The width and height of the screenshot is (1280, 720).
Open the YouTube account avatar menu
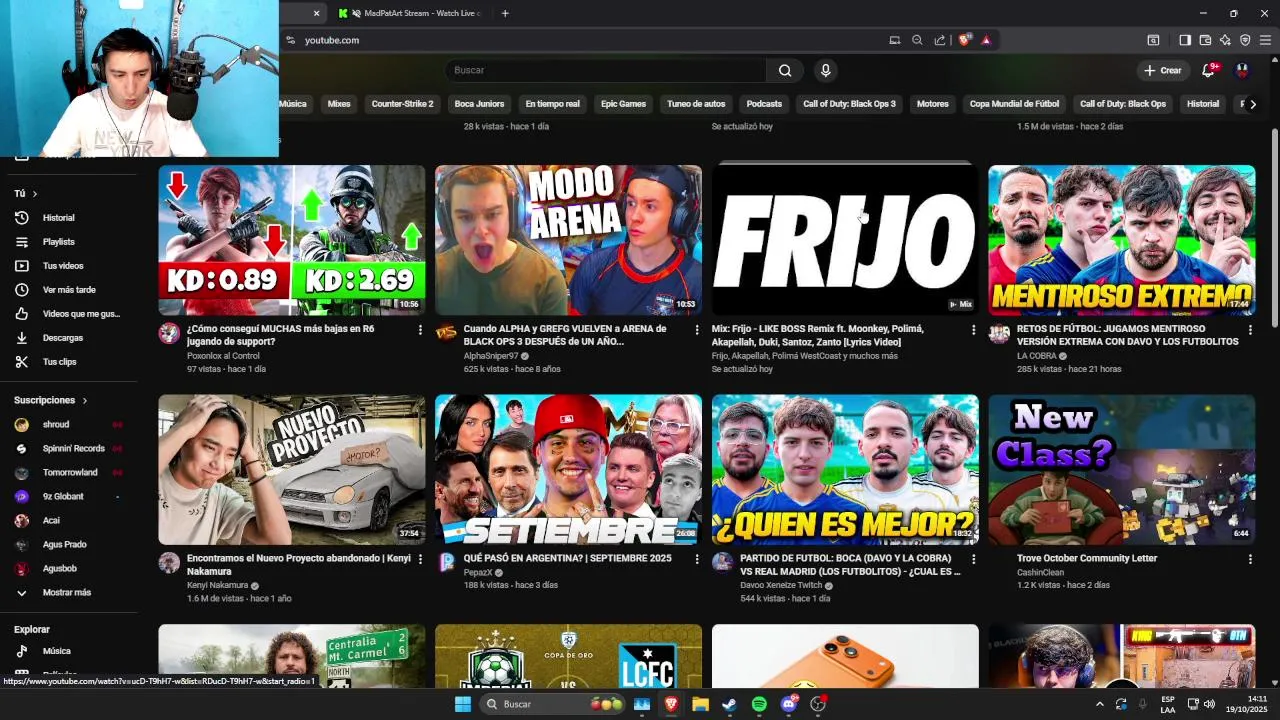pos(1242,70)
